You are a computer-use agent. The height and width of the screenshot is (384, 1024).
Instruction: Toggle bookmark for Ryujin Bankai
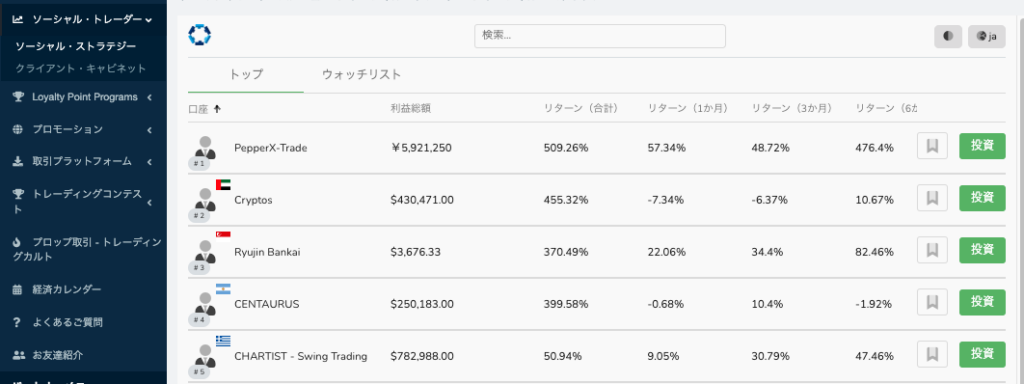932,251
